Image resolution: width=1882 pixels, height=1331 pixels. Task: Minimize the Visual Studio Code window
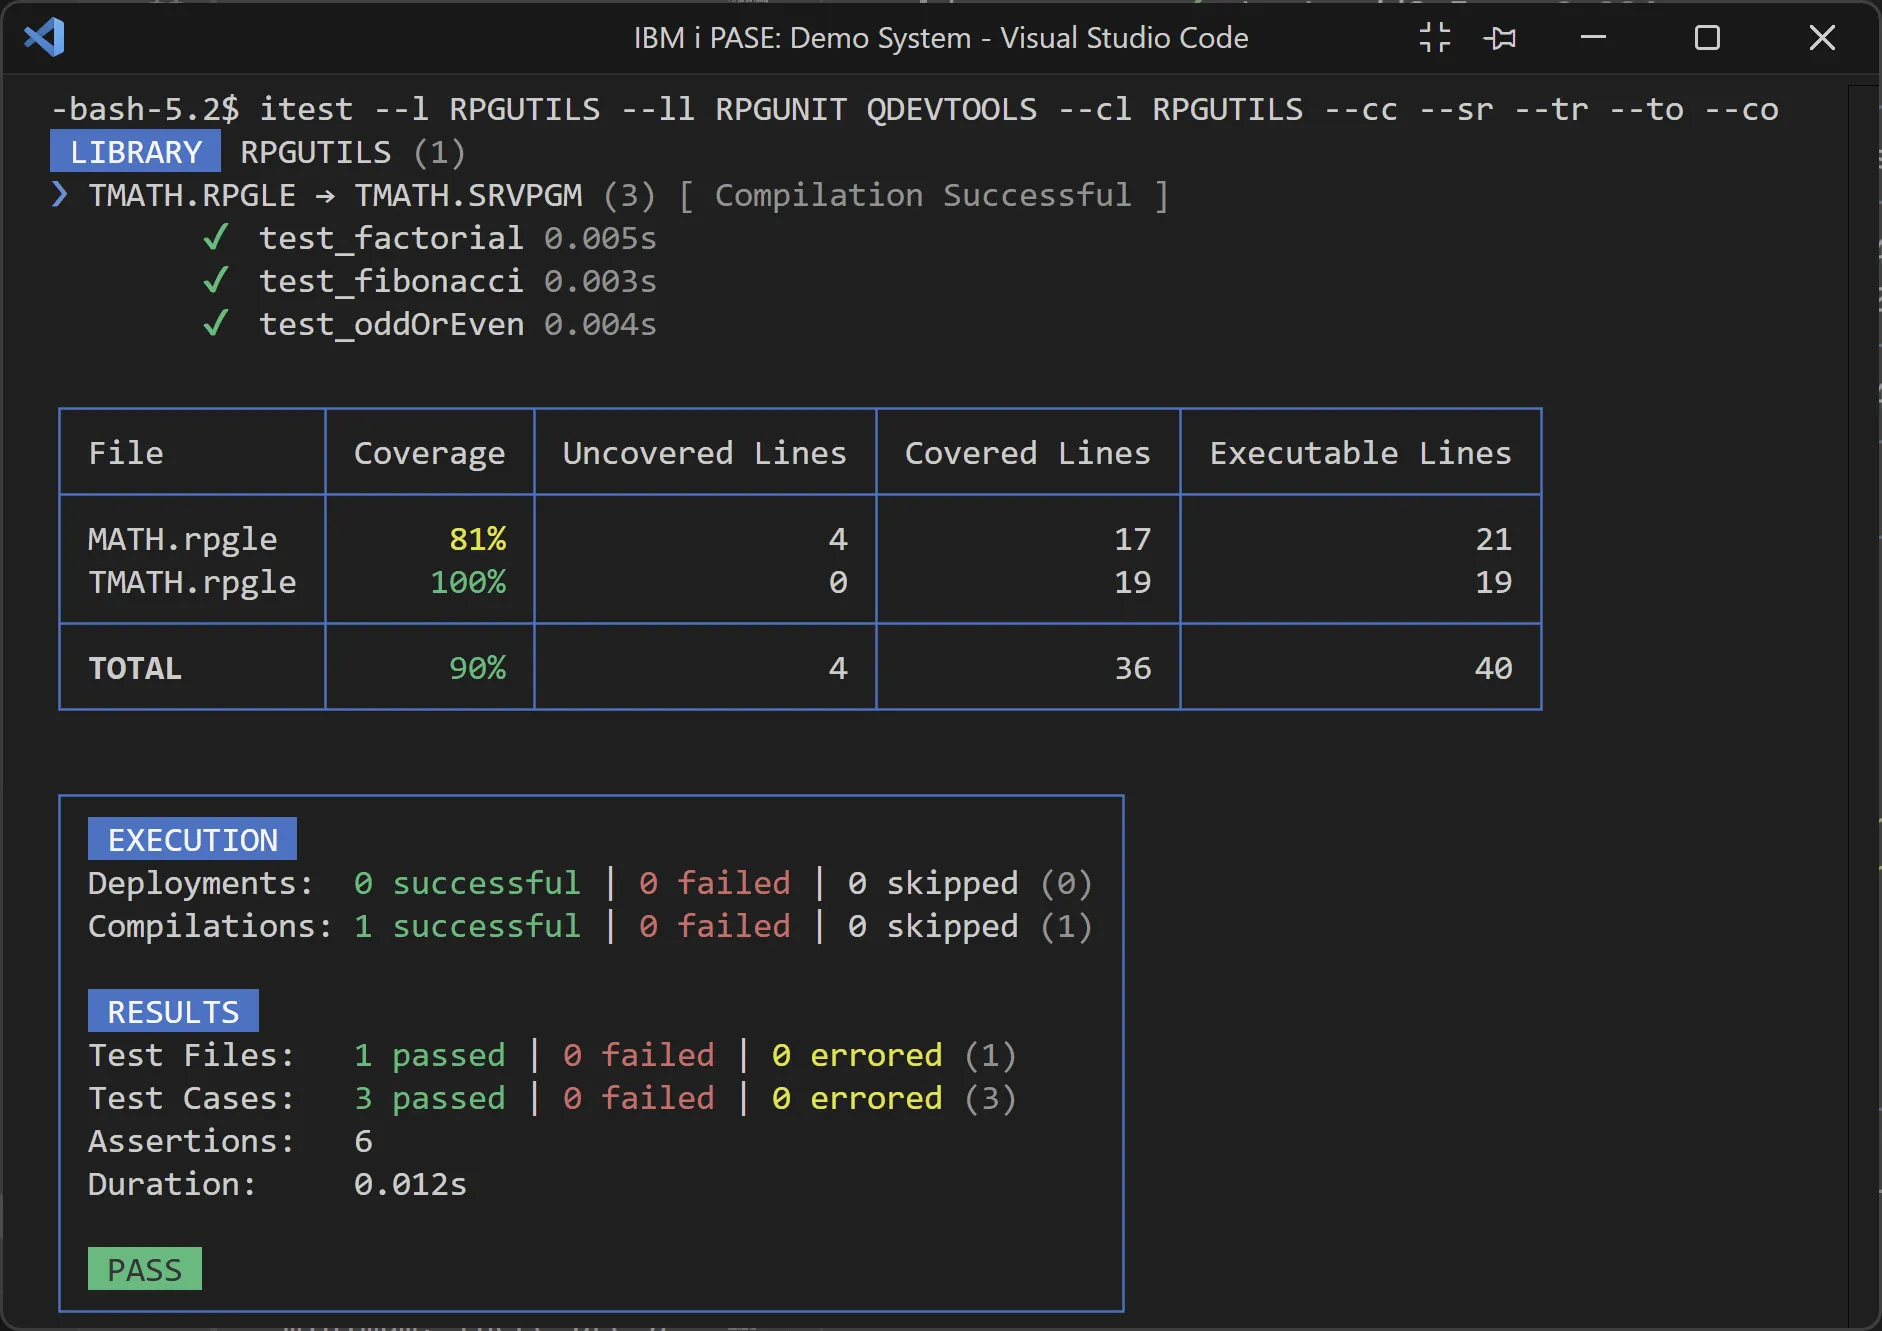click(x=1593, y=38)
